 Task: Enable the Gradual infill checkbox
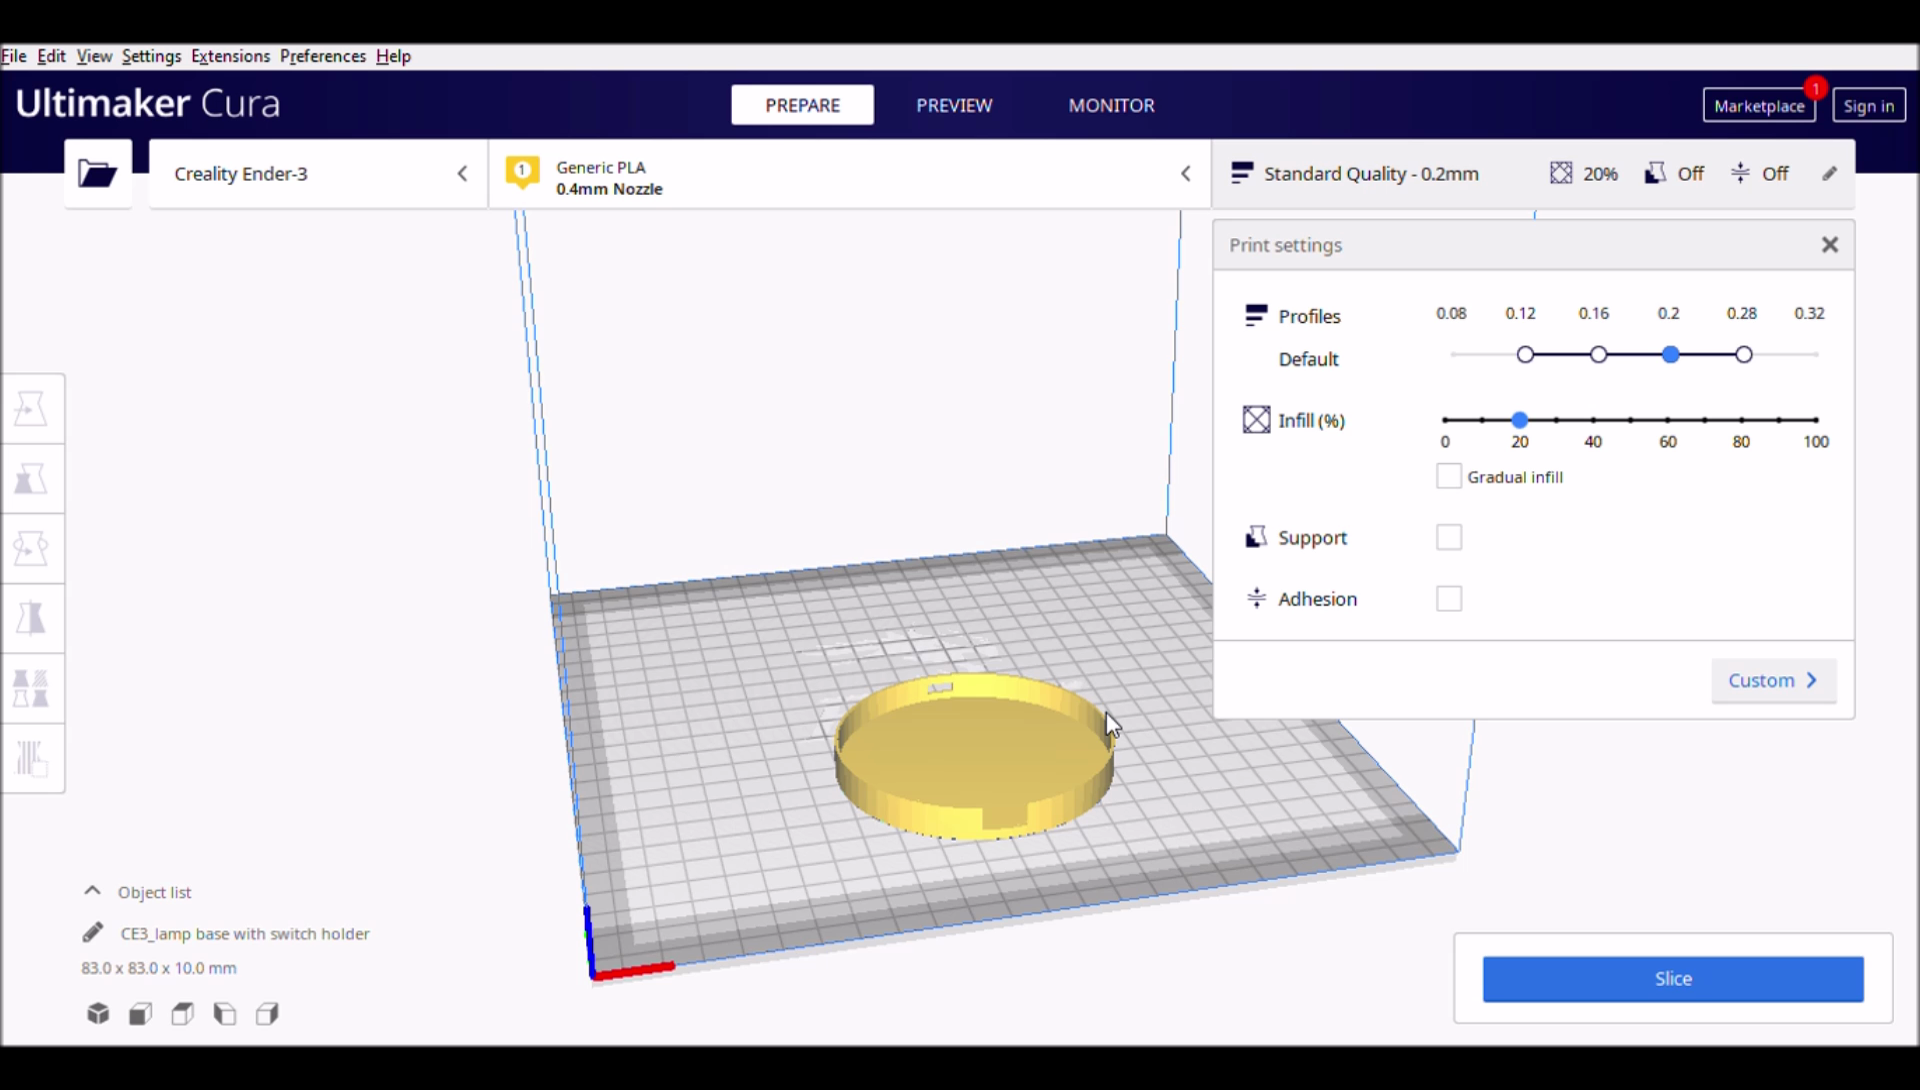pos(1448,477)
